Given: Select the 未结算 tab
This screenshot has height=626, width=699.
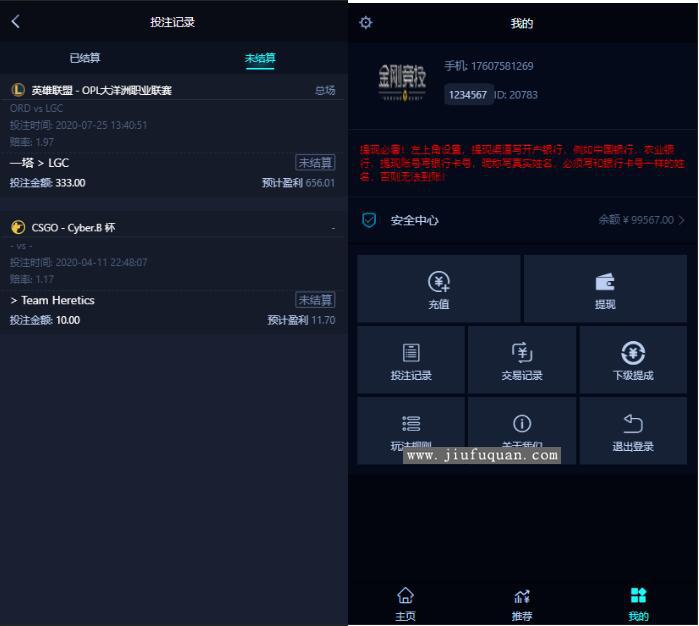Looking at the screenshot, I should [x=260, y=58].
